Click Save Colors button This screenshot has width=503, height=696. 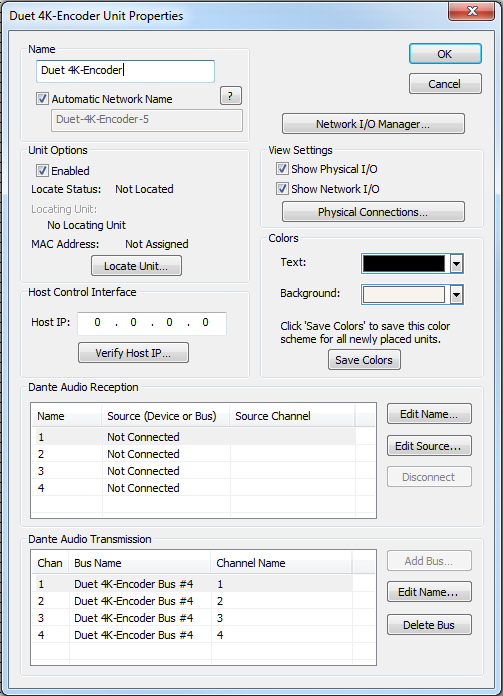point(364,360)
